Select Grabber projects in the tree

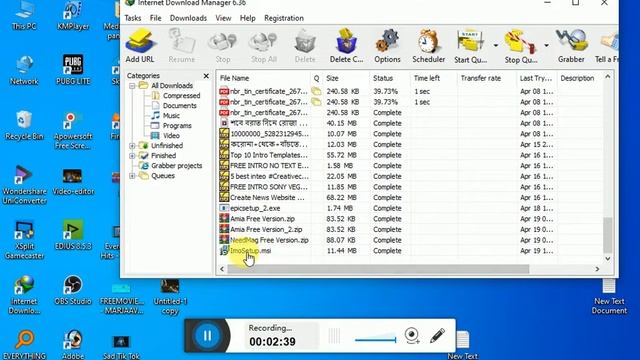click(x=176, y=166)
